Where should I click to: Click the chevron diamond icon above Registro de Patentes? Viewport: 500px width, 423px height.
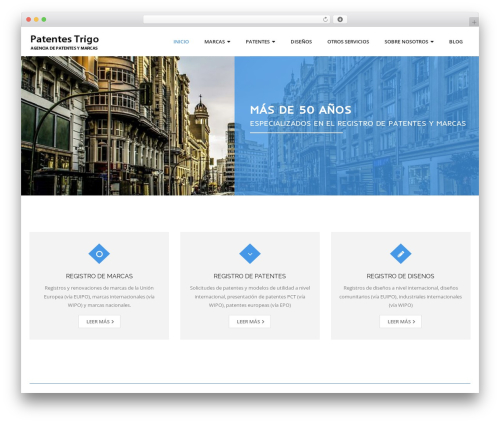pyautogui.click(x=250, y=254)
